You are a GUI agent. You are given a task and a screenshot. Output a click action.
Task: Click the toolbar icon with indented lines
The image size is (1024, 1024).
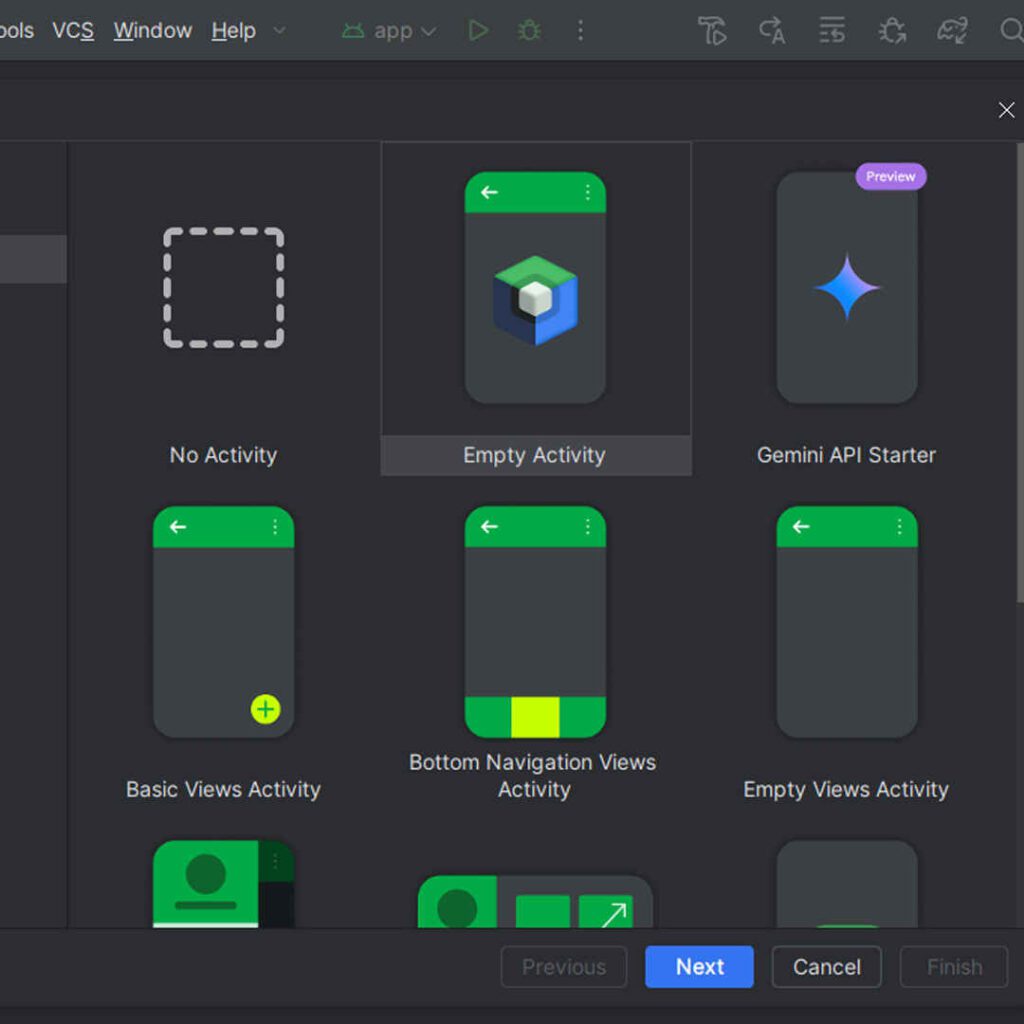point(831,31)
